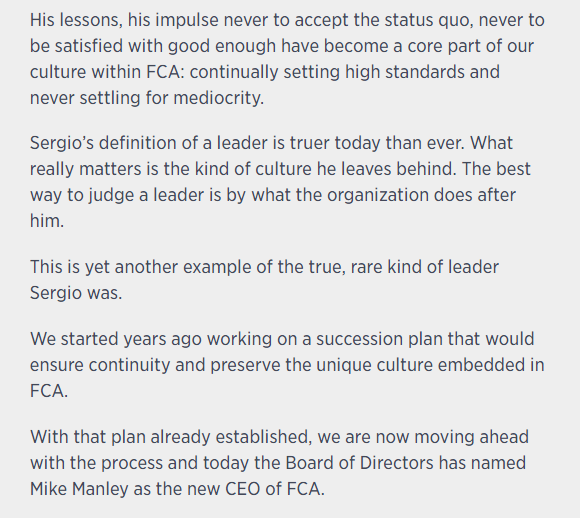The image size is (581, 518).
Task: Click the sentence 'We started years ago working'
Action: pos(287,365)
